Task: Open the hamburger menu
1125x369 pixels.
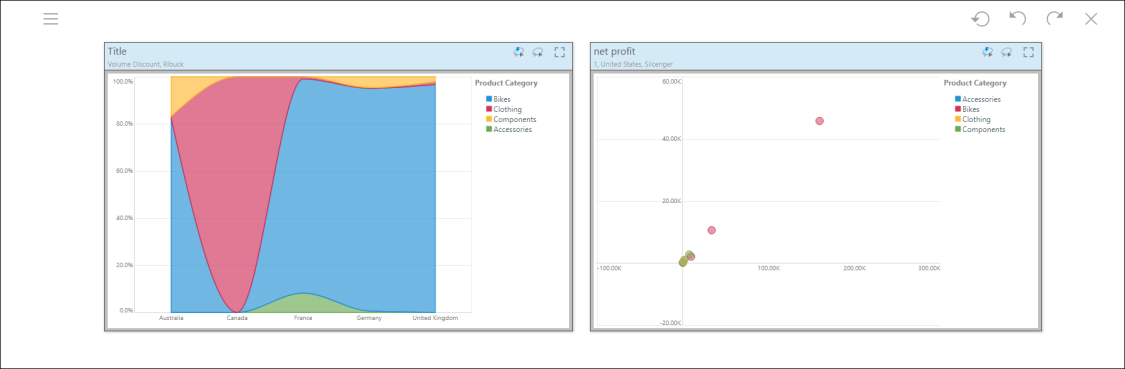Action: (x=50, y=19)
